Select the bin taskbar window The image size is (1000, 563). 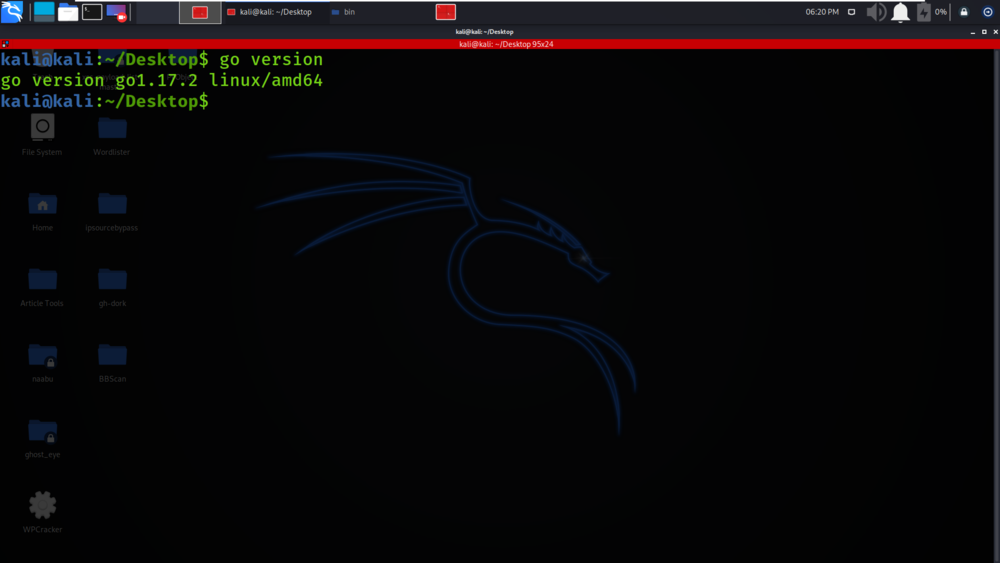[x=344, y=12]
